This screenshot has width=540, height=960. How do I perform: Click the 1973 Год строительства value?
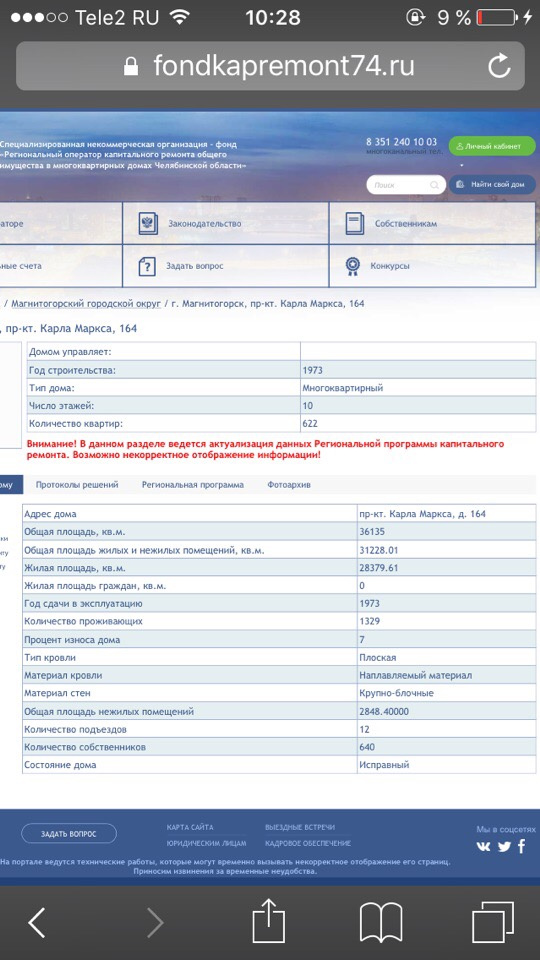312,370
